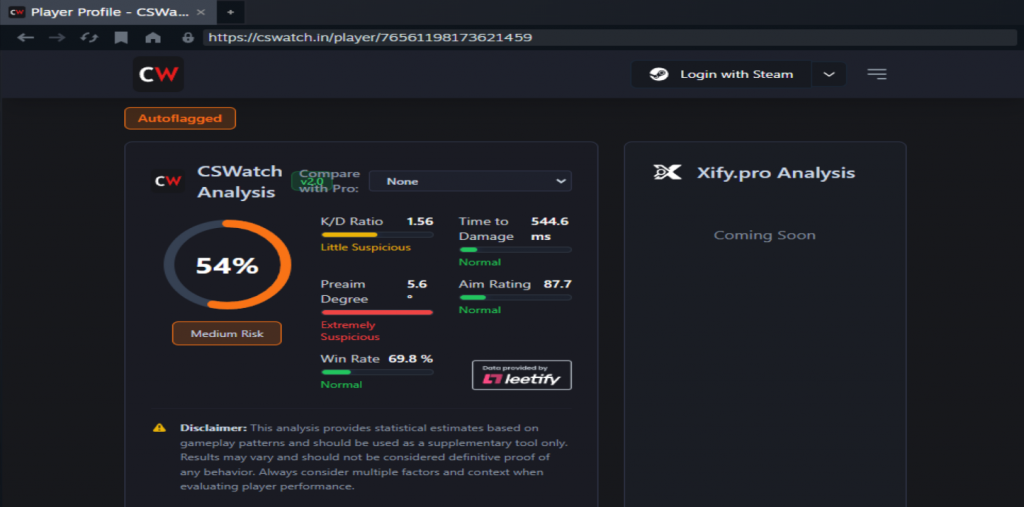Click the CSWatch logo in the header

coord(158,74)
